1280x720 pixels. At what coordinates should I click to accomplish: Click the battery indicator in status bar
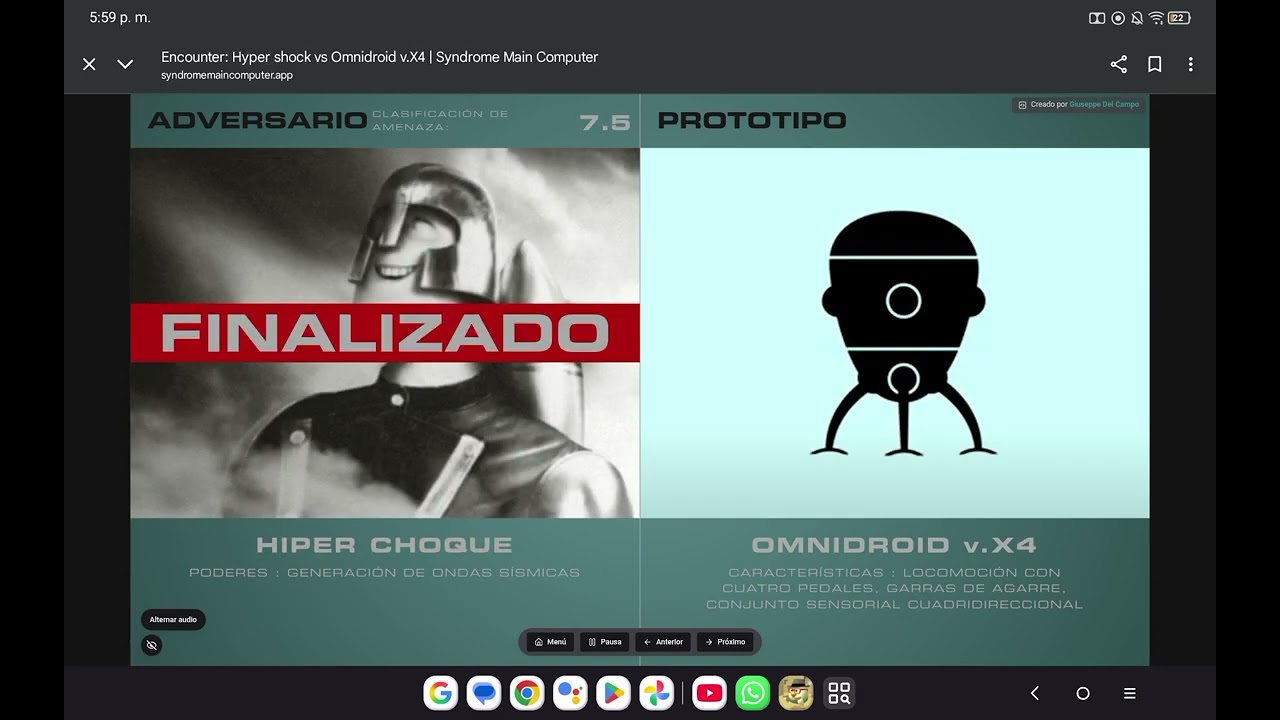[1180, 18]
